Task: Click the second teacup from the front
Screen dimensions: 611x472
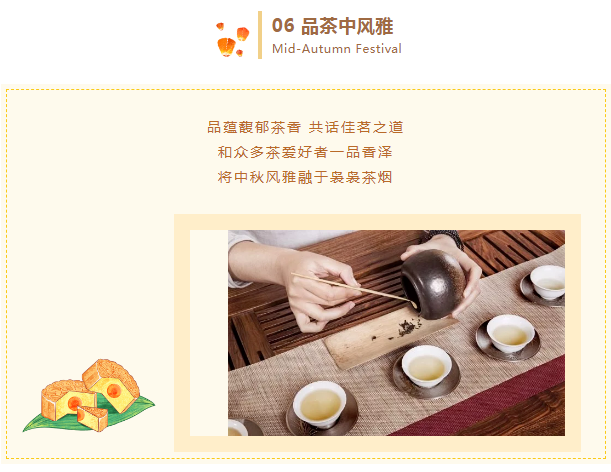Action: point(426,370)
